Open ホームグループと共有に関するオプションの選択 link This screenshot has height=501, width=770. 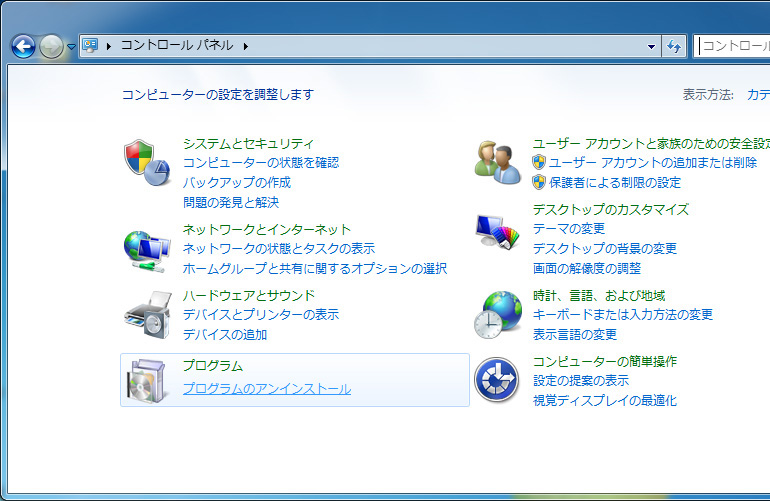tap(315, 268)
